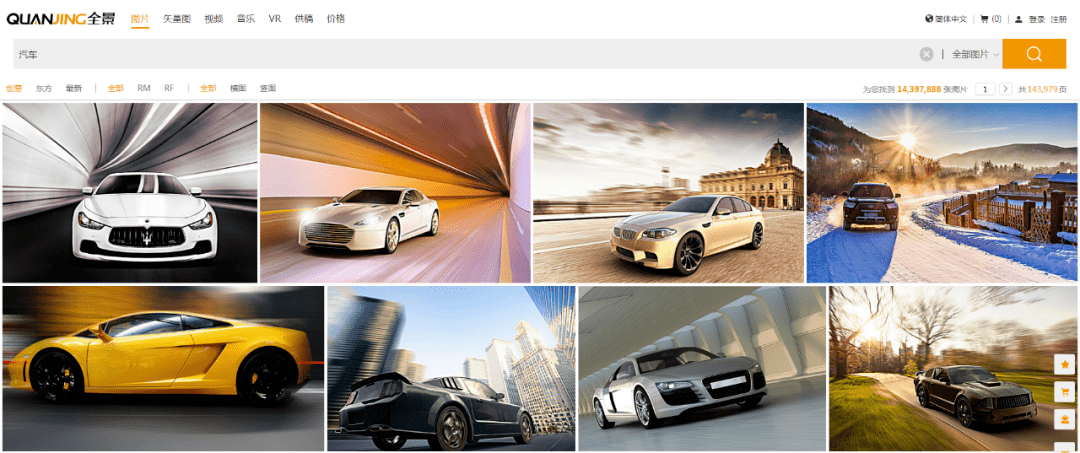Clear the search box with the X icon
Viewport: 1080px width, 453px height.
click(926, 54)
